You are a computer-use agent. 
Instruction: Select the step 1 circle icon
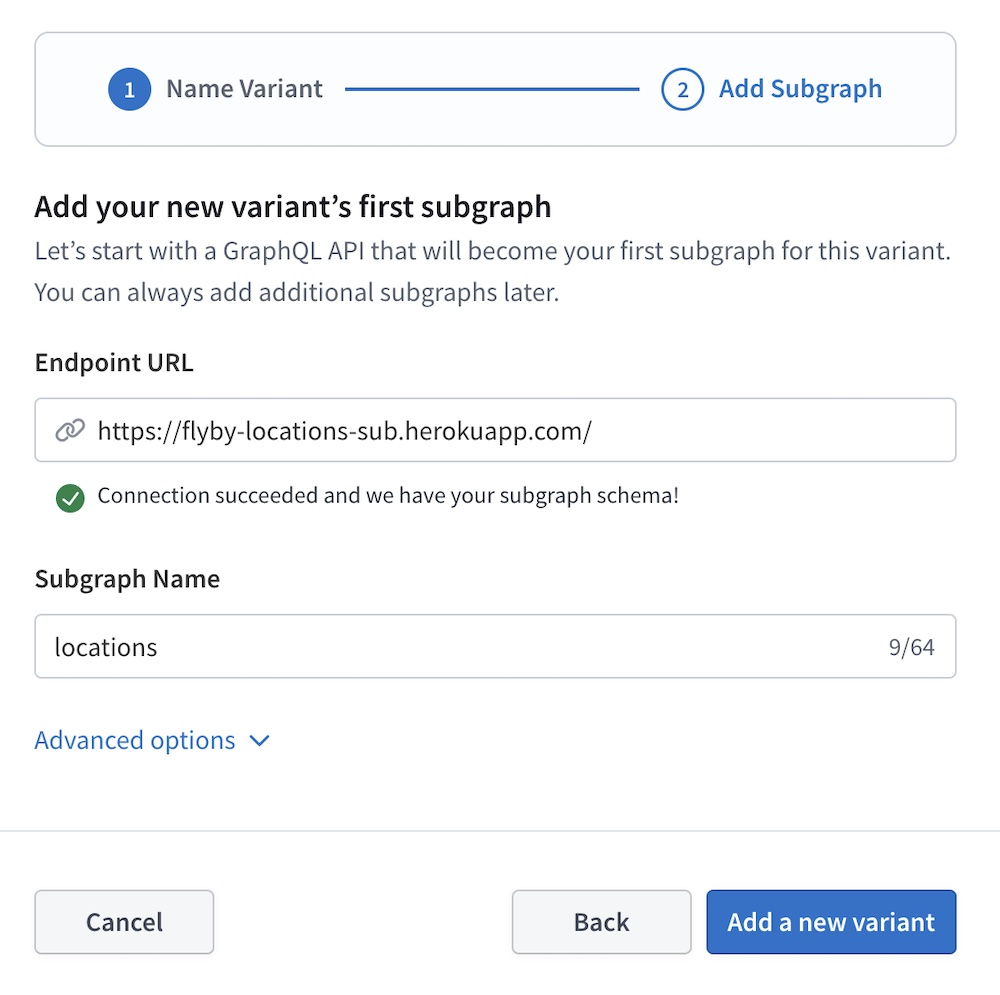click(129, 89)
